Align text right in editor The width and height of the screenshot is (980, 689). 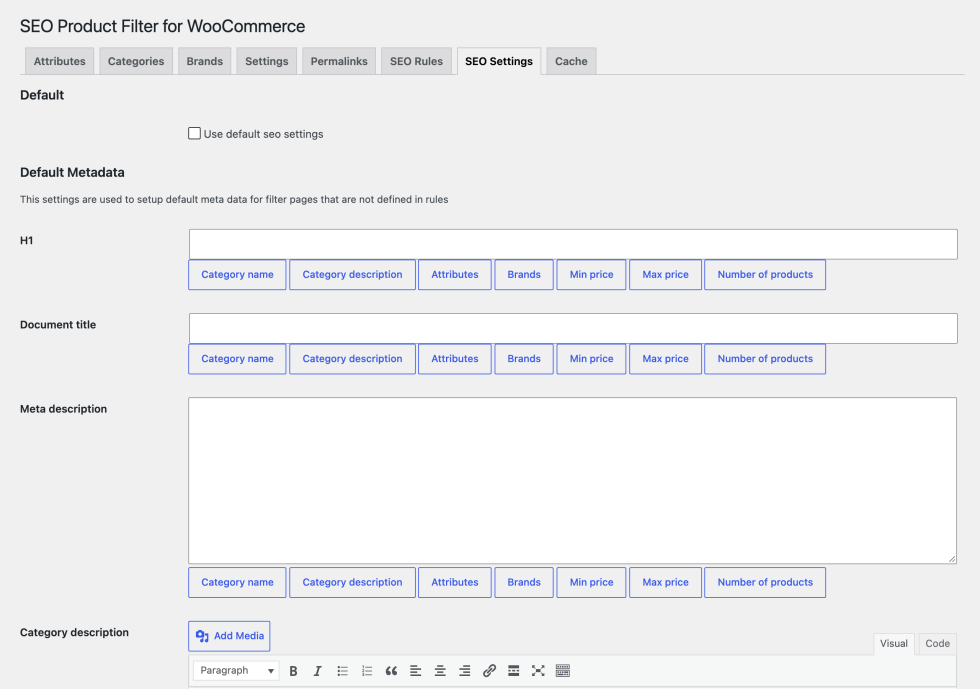(464, 671)
